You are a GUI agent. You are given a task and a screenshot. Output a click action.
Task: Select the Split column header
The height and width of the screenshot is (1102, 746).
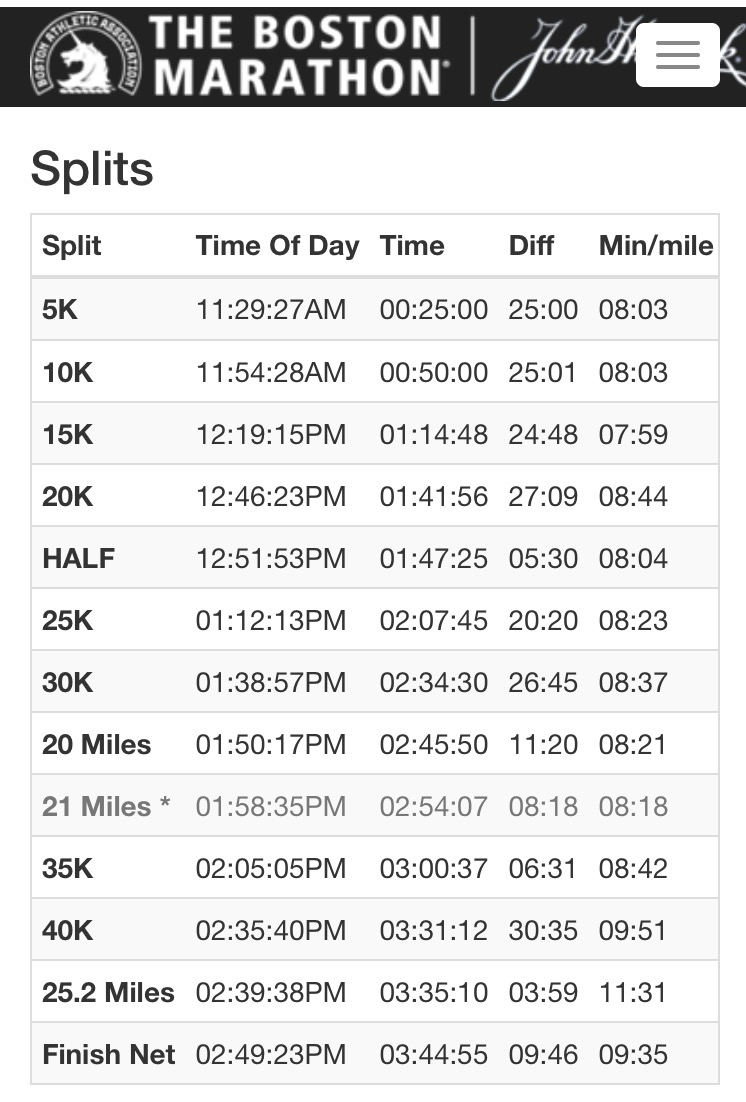(x=72, y=246)
